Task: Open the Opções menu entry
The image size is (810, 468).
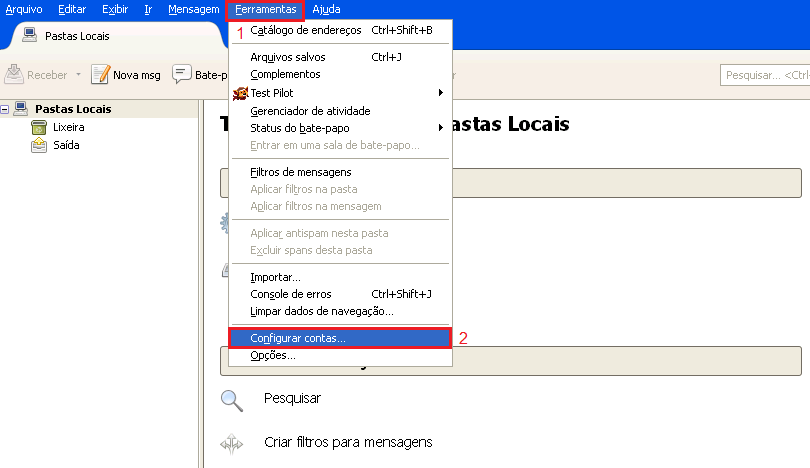Action: 272,355
